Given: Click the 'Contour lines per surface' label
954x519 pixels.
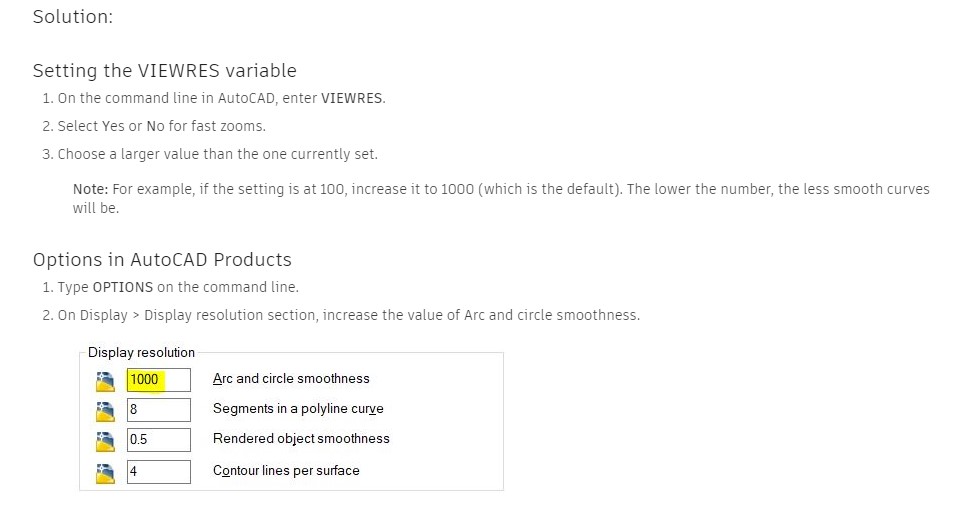Looking at the screenshot, I should pos(286,471).
